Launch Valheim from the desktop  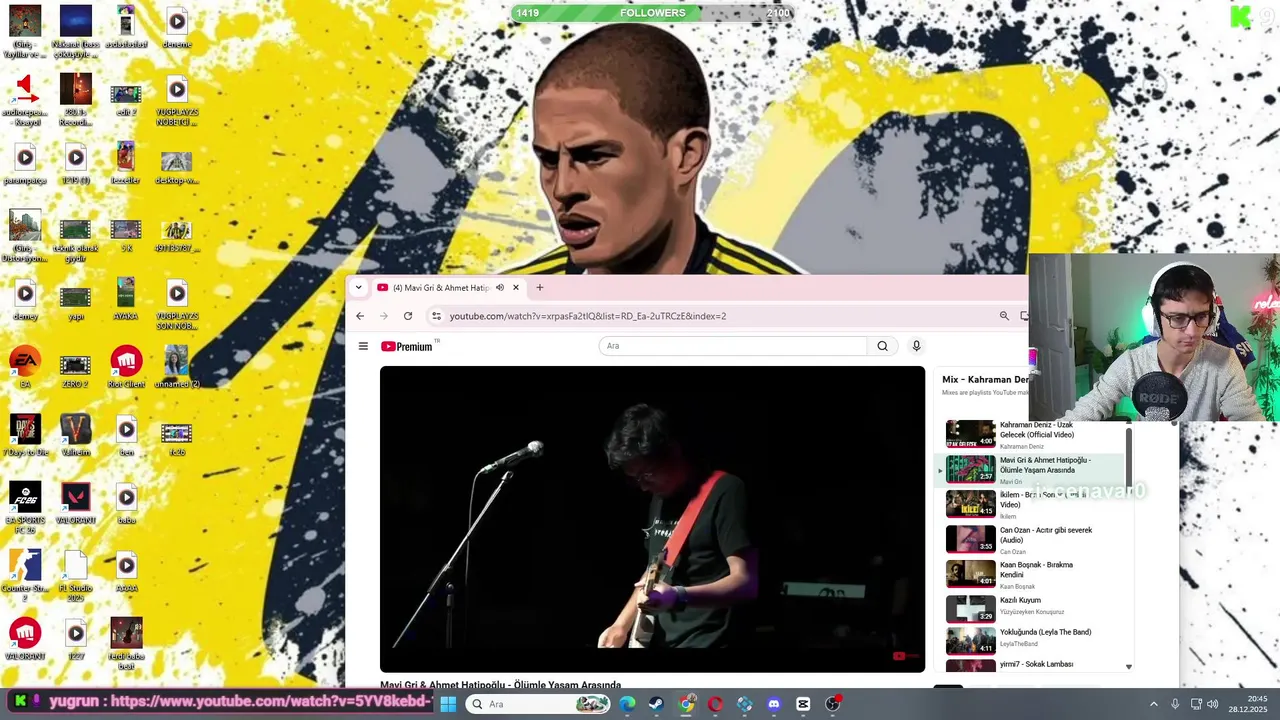(x=75, y=435)
